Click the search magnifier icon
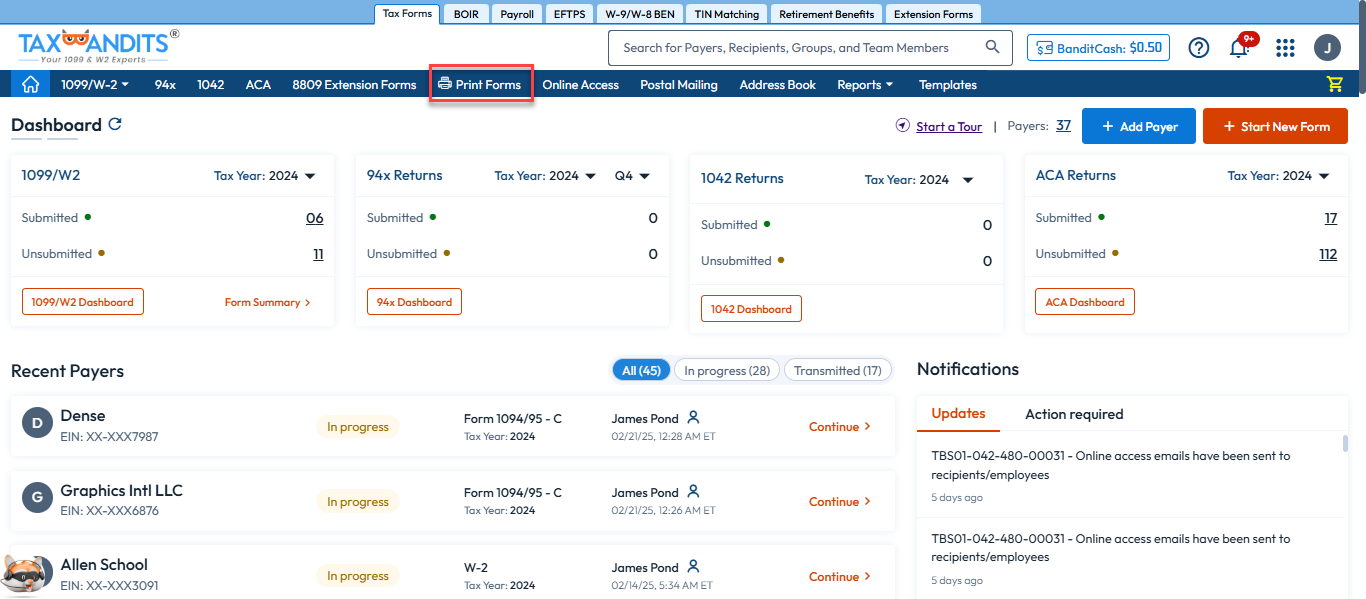This screenshot has width=1366, height=599. click(x=992, y=47)
